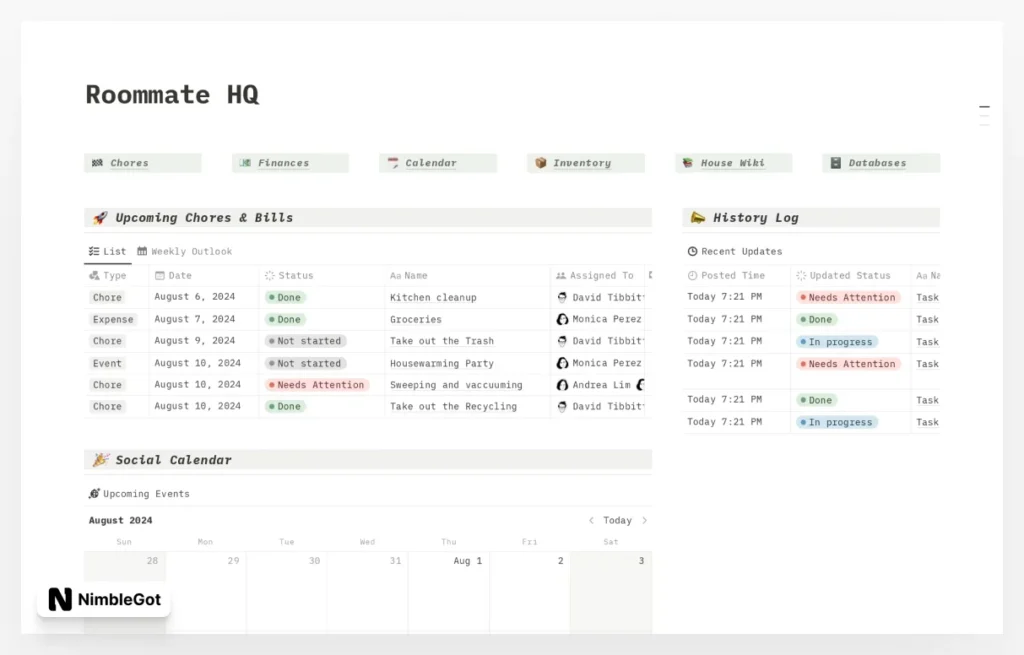Select the Upcoming Events view tab
Viewport: 1024px width, 655px height.
[139, 494]
